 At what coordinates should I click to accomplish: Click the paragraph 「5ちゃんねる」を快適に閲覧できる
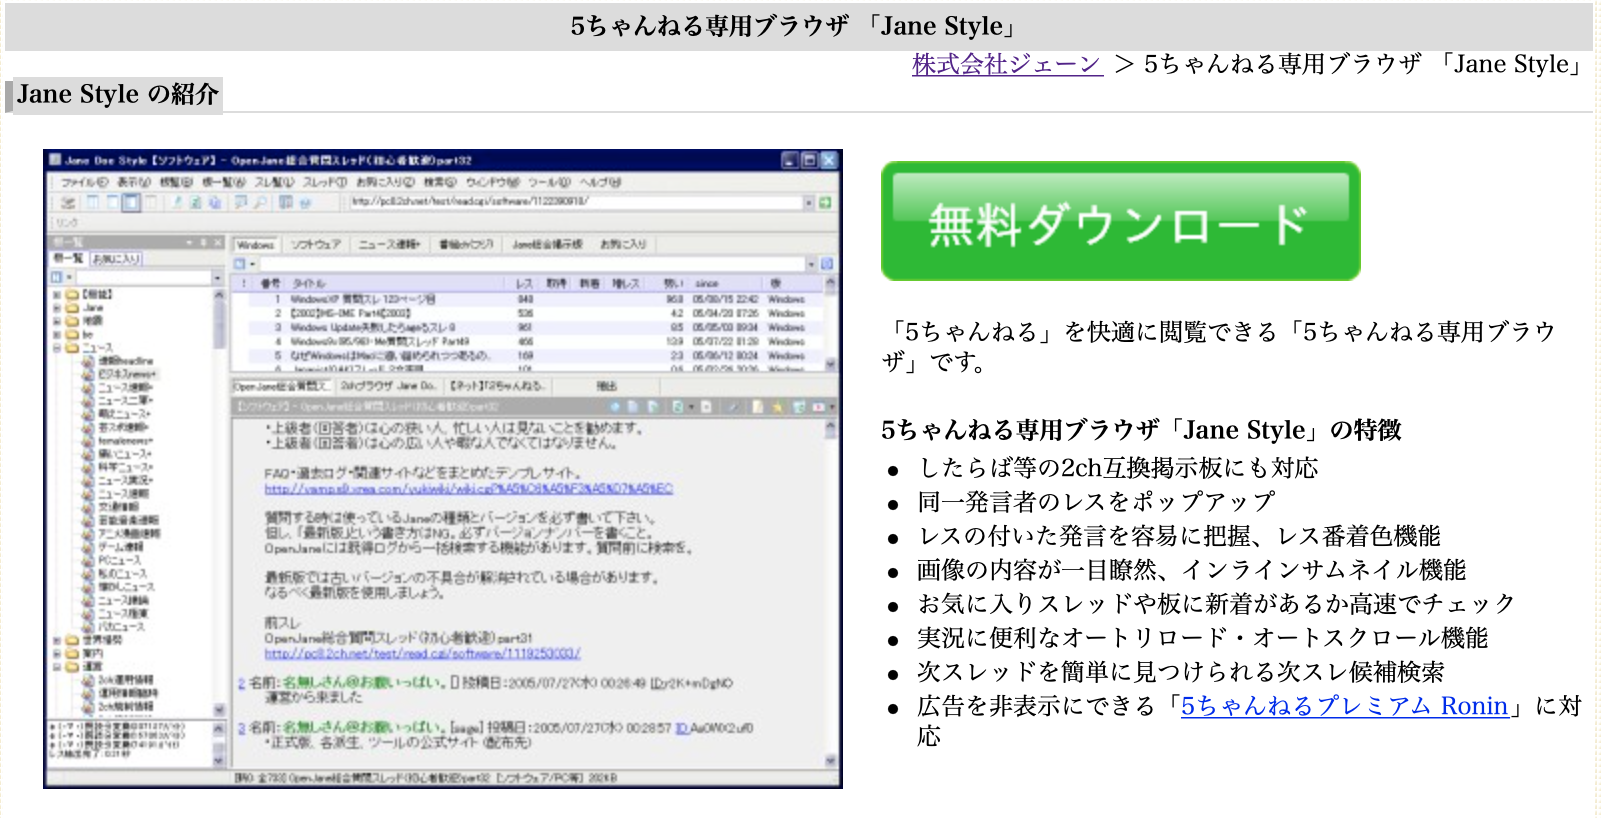click(x=1218, y=346)
